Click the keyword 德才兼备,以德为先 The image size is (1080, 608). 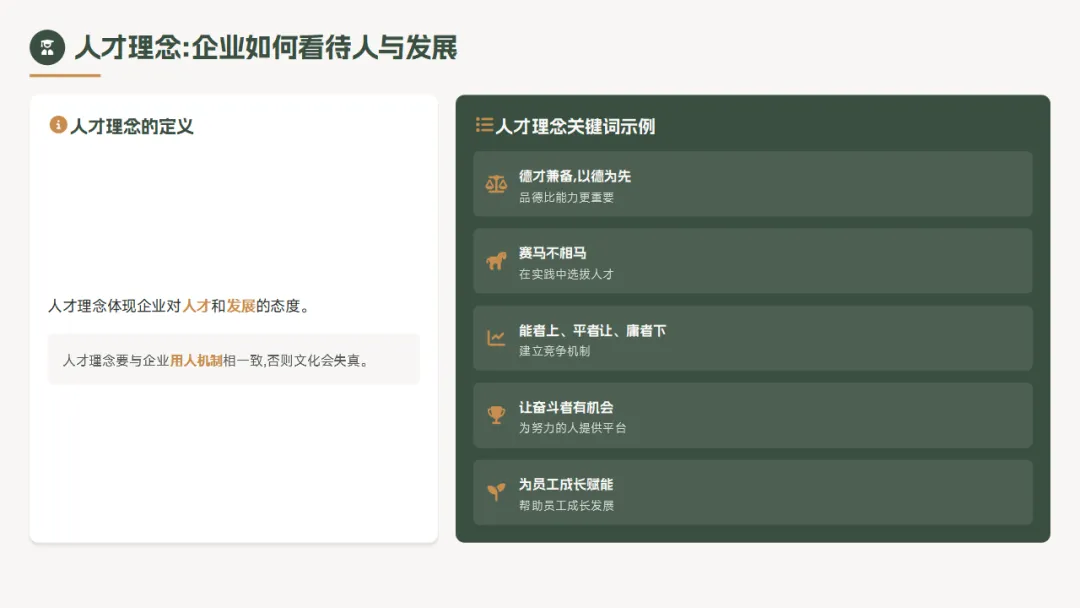tap(574, 176)
